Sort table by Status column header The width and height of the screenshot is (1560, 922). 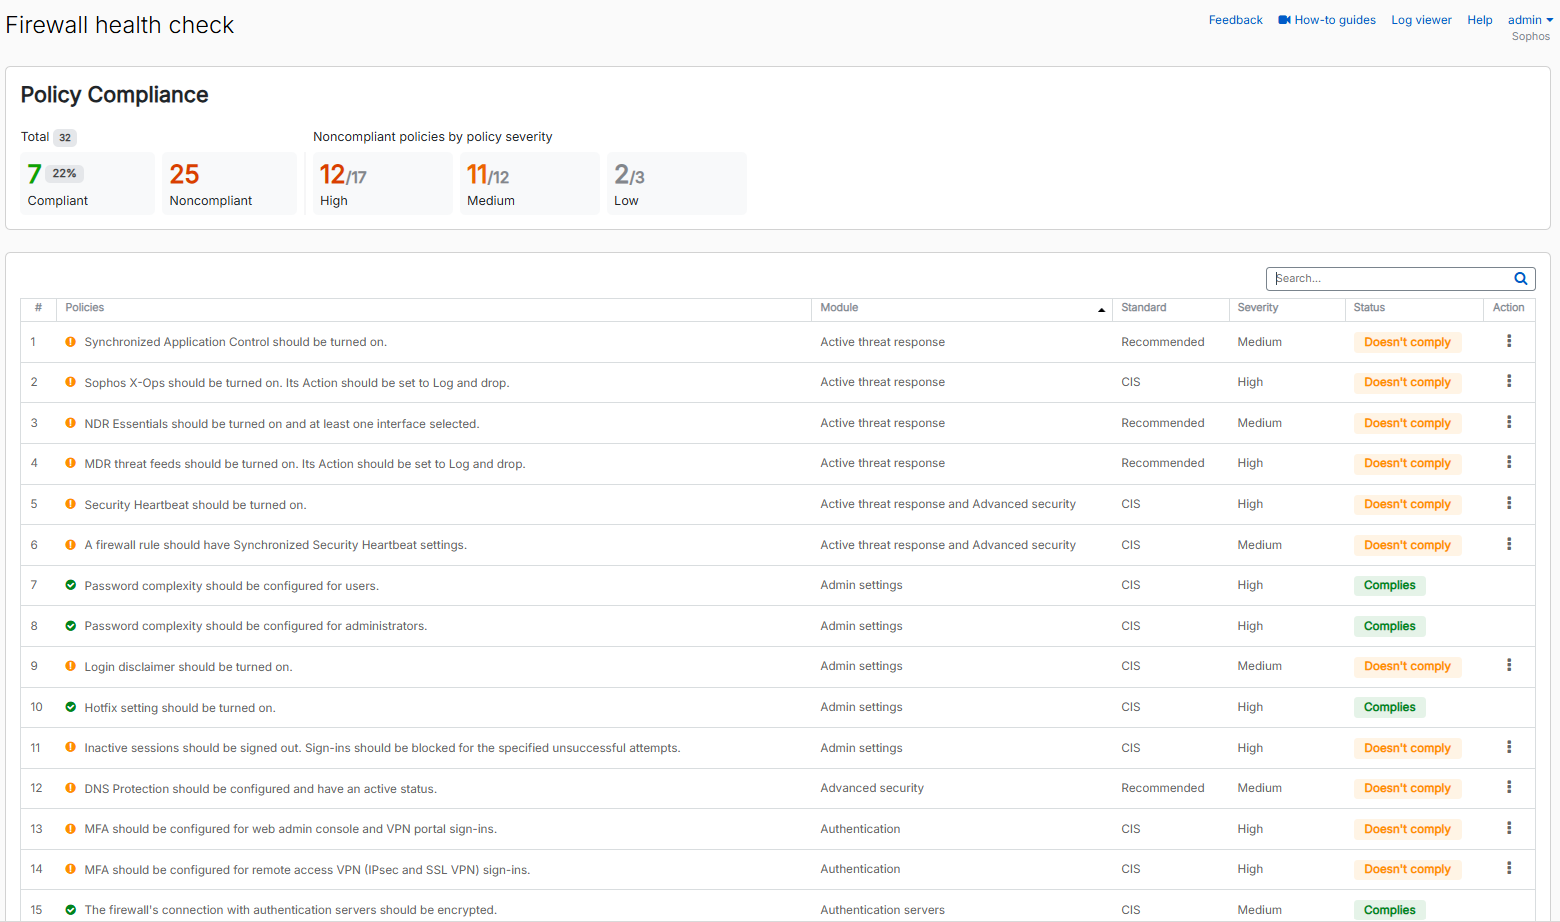point(1369,308)
